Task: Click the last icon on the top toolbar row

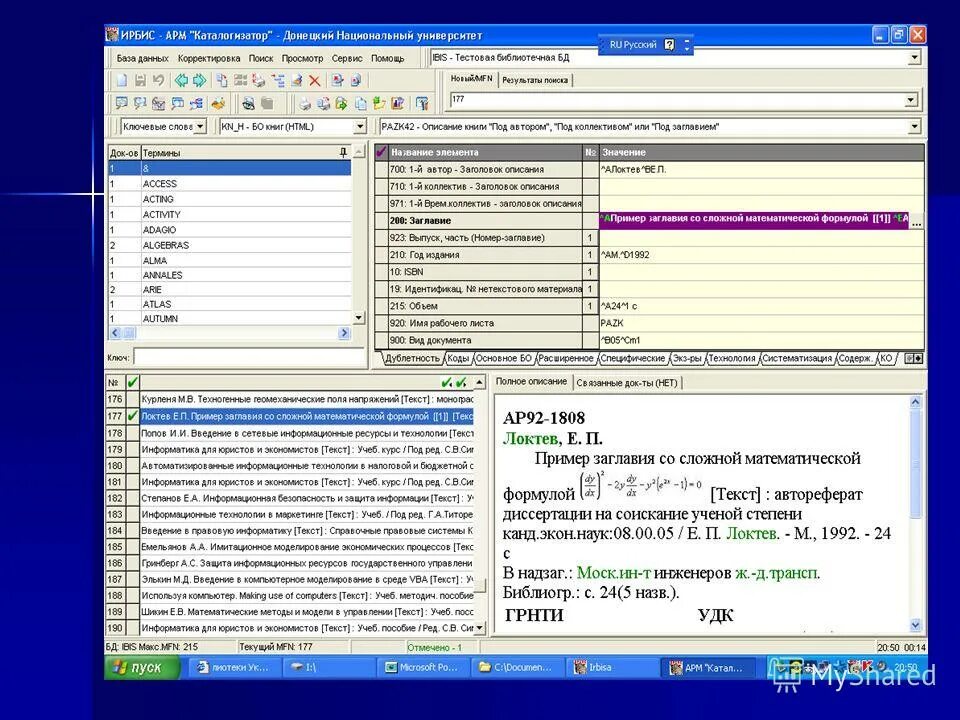Action: pyautogui.click(x=356, y=80)
